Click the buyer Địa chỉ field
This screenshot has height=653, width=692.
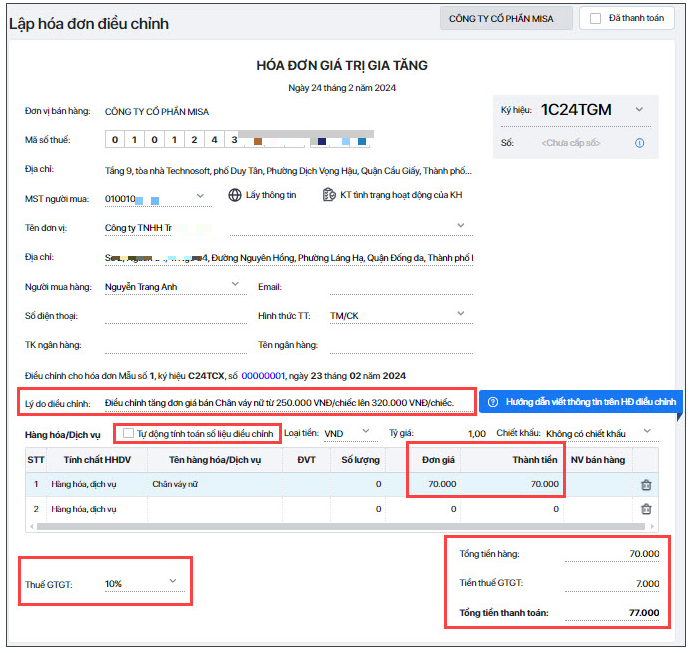(289, 258)
